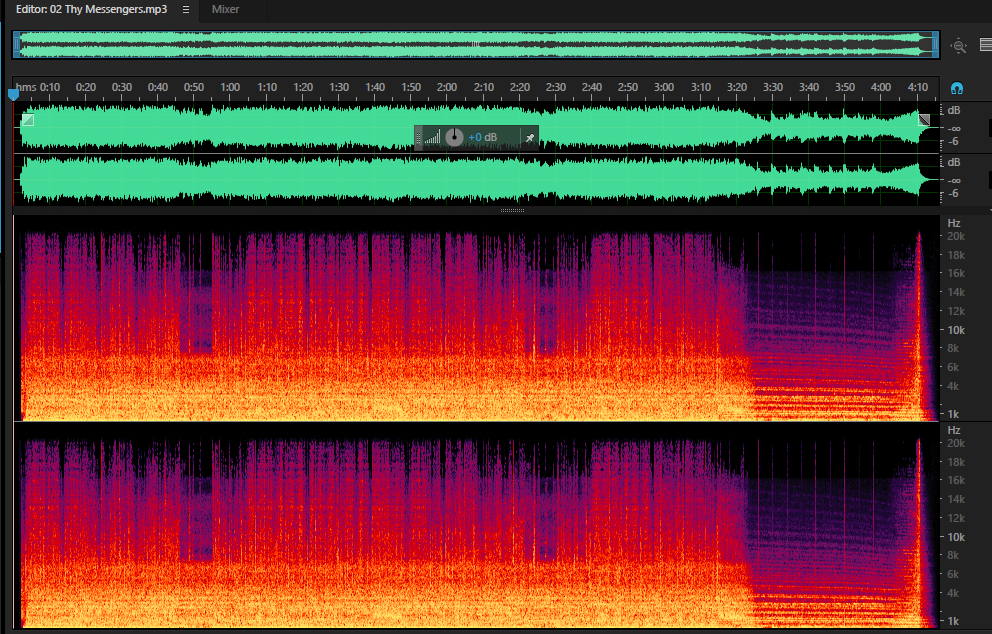Pin the volume HUD with the pushpin
This screenshot has height=634, width=992.
coord(530,137)
